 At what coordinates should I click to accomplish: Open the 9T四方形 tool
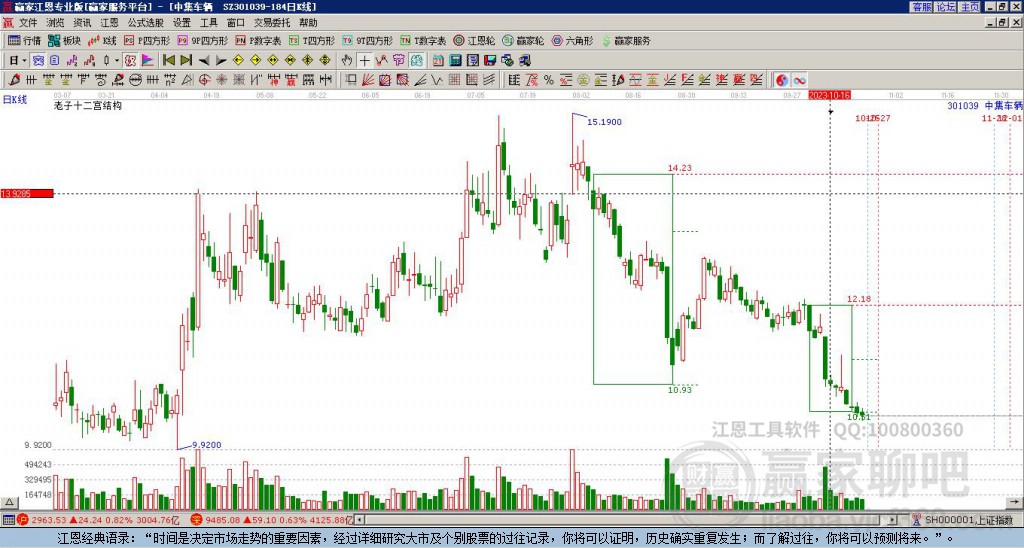point(367,40)
